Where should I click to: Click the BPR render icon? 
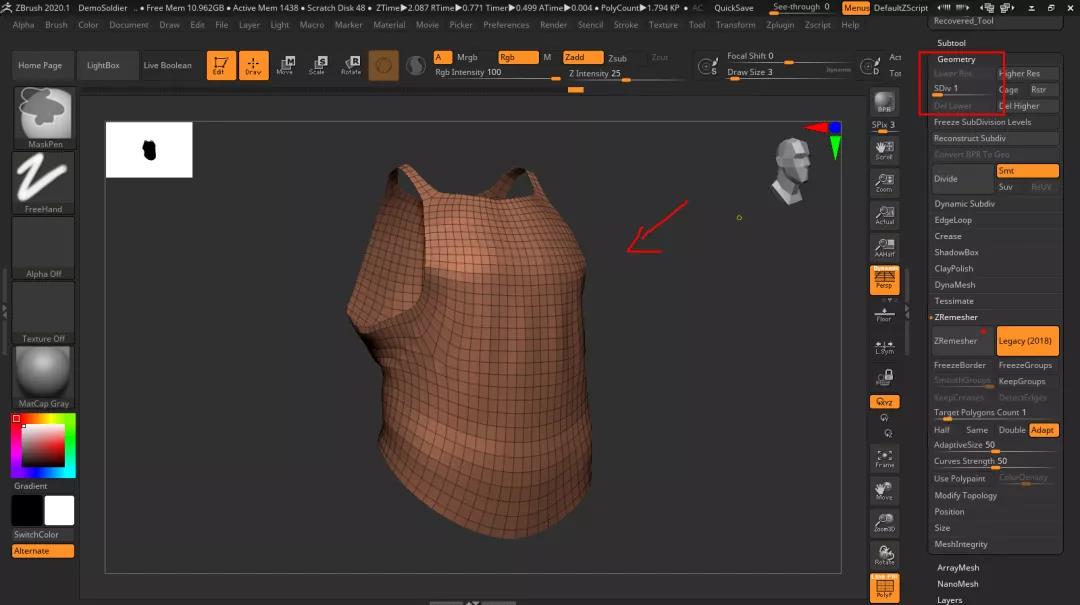[884, 102]
